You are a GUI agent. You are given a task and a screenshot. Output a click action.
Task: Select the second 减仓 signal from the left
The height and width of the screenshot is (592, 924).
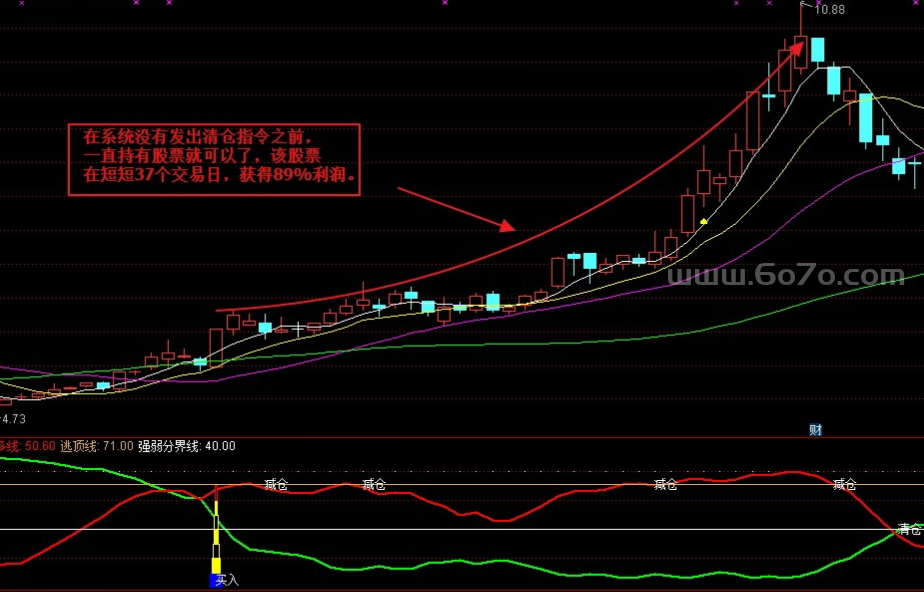(x=374, y=485)
